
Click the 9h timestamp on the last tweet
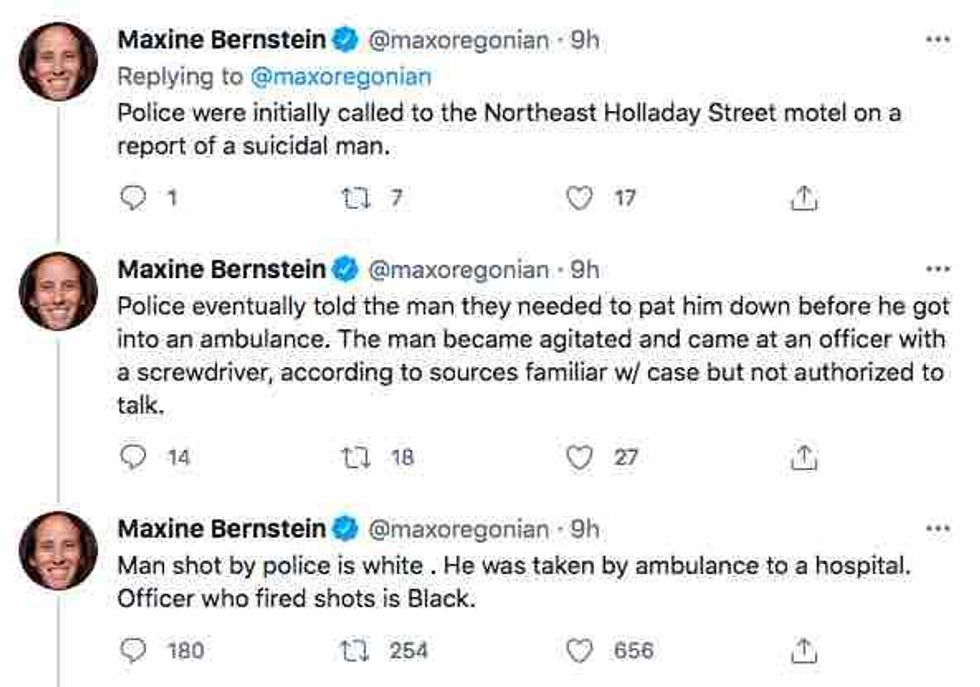pos(585,529)
